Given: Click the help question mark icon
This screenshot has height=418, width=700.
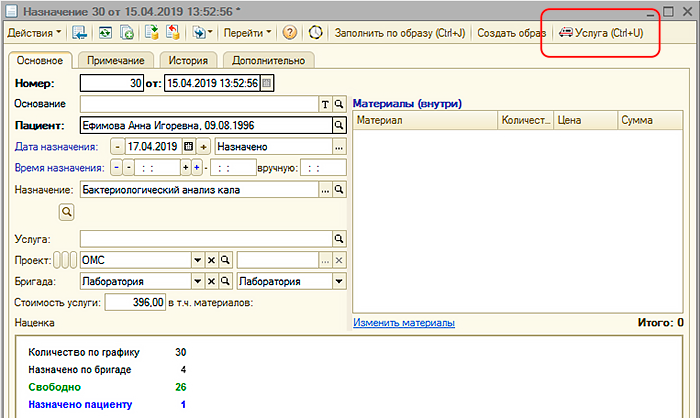Looking at the screenshot, I should [x=290, y=33].
